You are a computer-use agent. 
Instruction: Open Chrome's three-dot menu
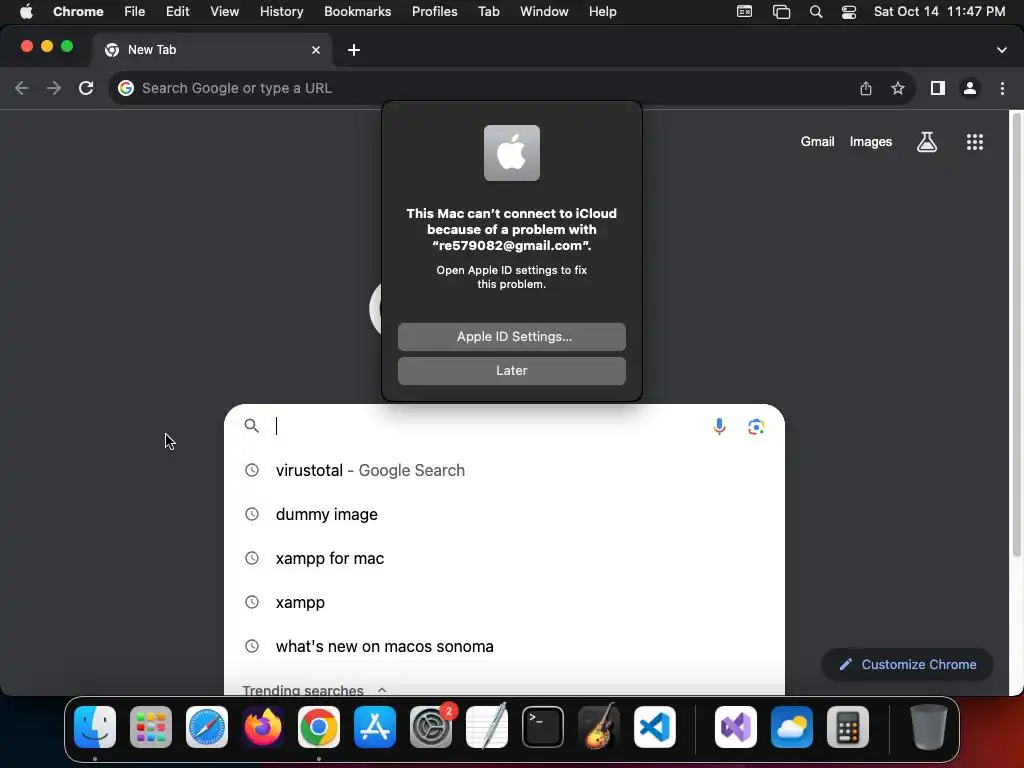click(x=1002, y=88)
